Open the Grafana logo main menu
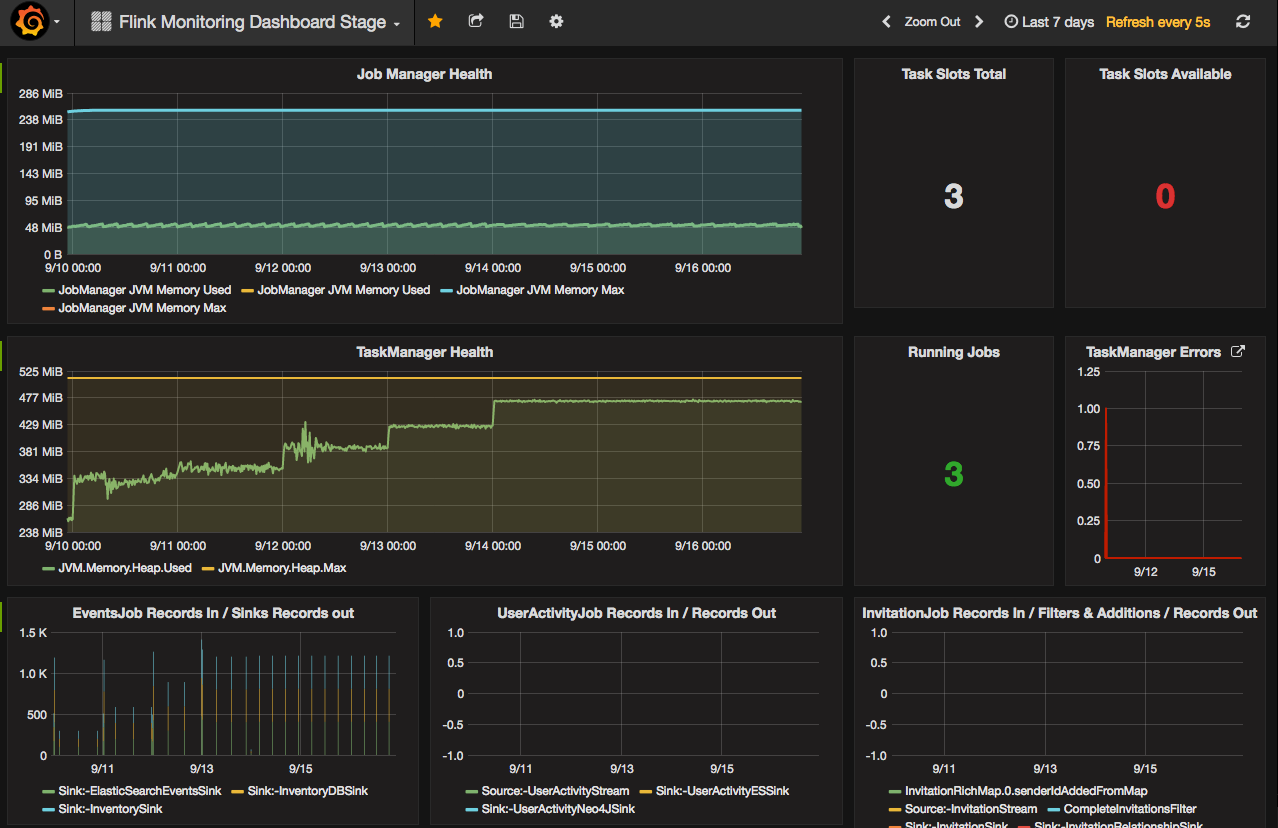Viewport: 1278px width, 828px height. pos(30,21)
